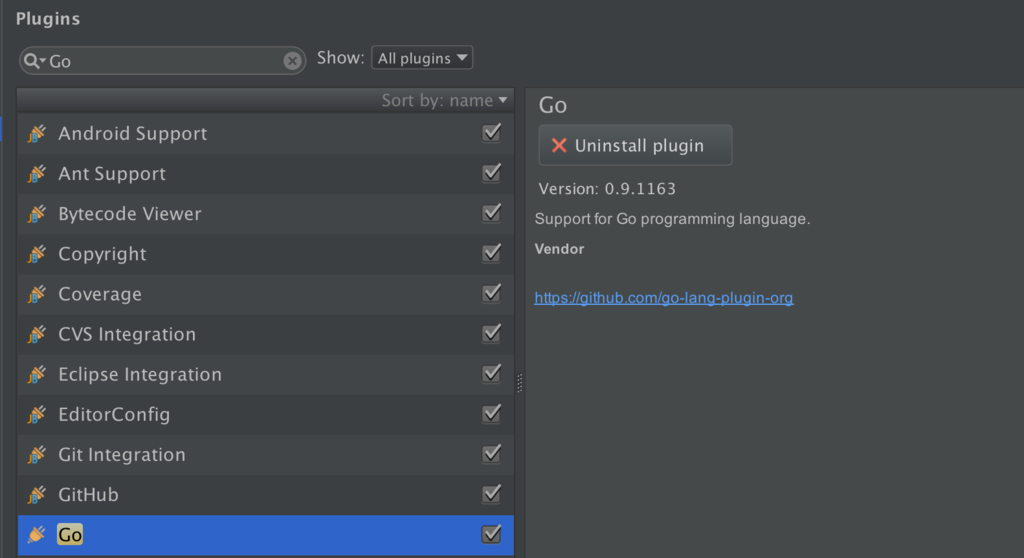The height and width of the screenshot is (558, 1024).
Task: Disable the Ant Support plugin checkbox
Action: 491,174
